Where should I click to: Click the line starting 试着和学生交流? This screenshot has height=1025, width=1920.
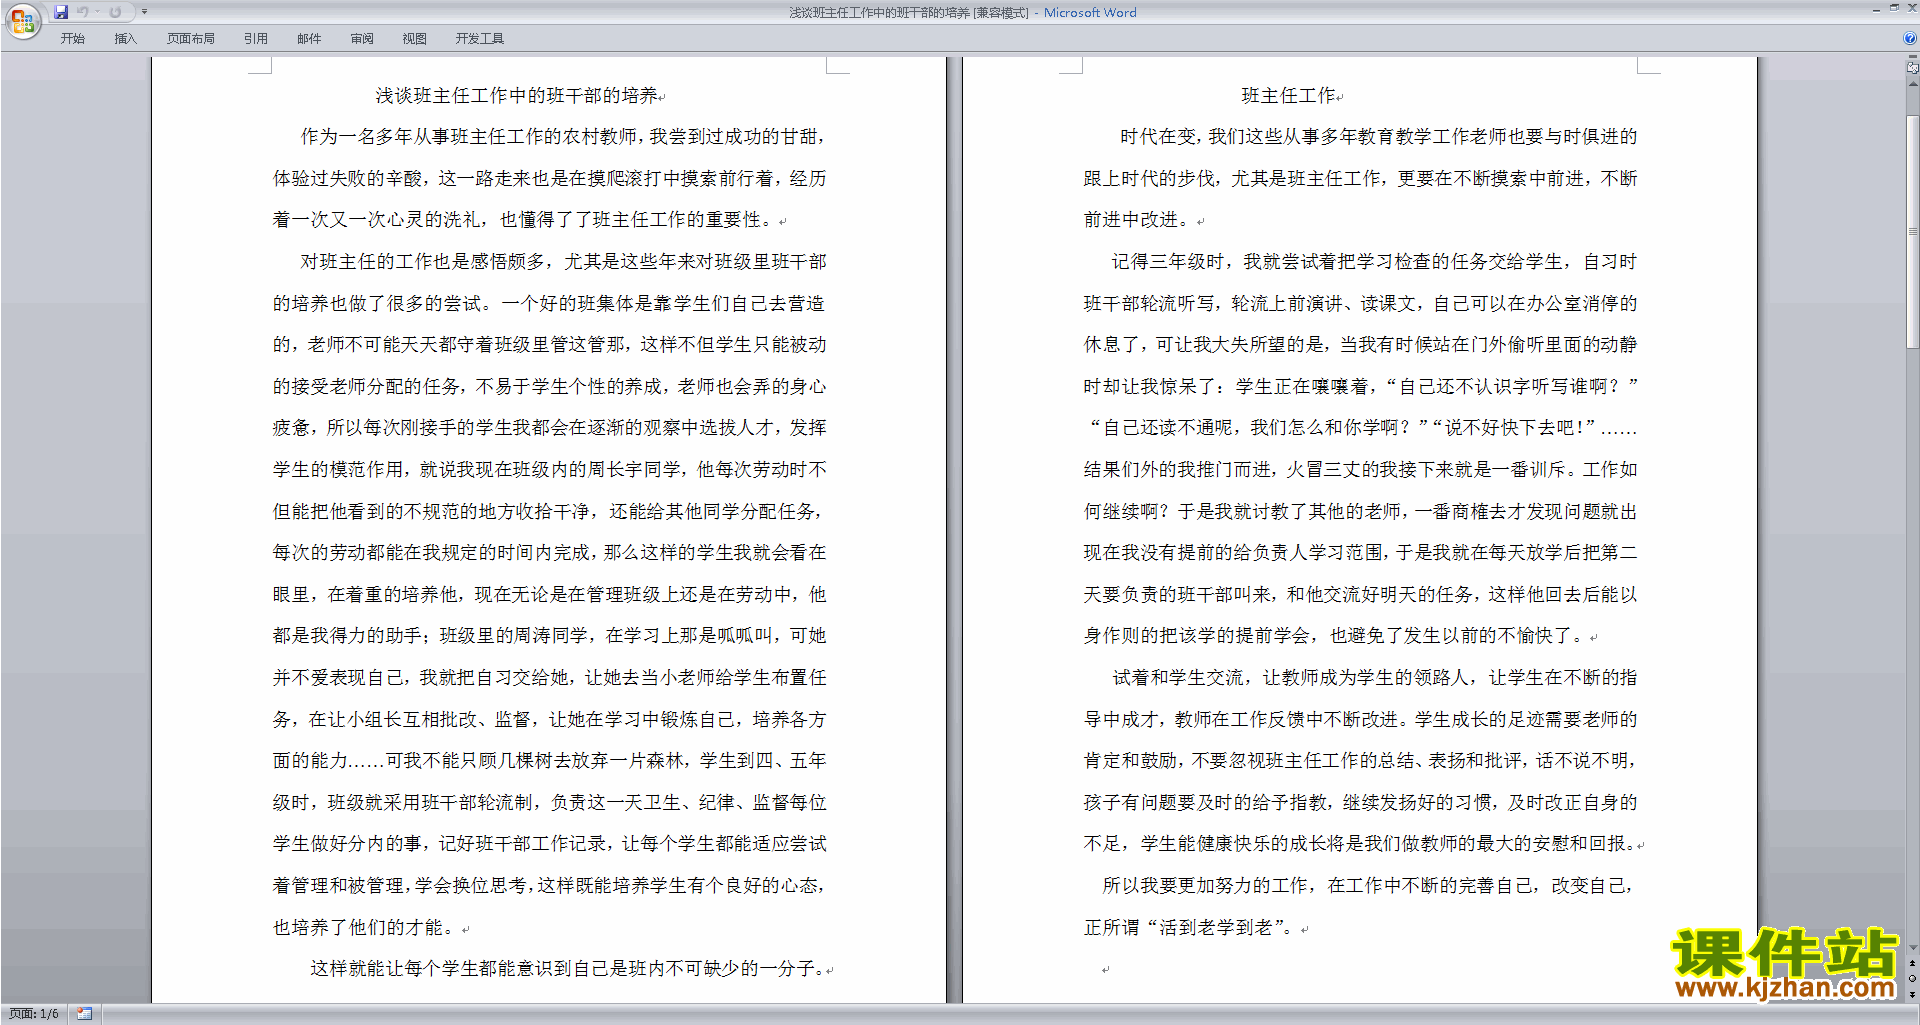click(1374, 678)
